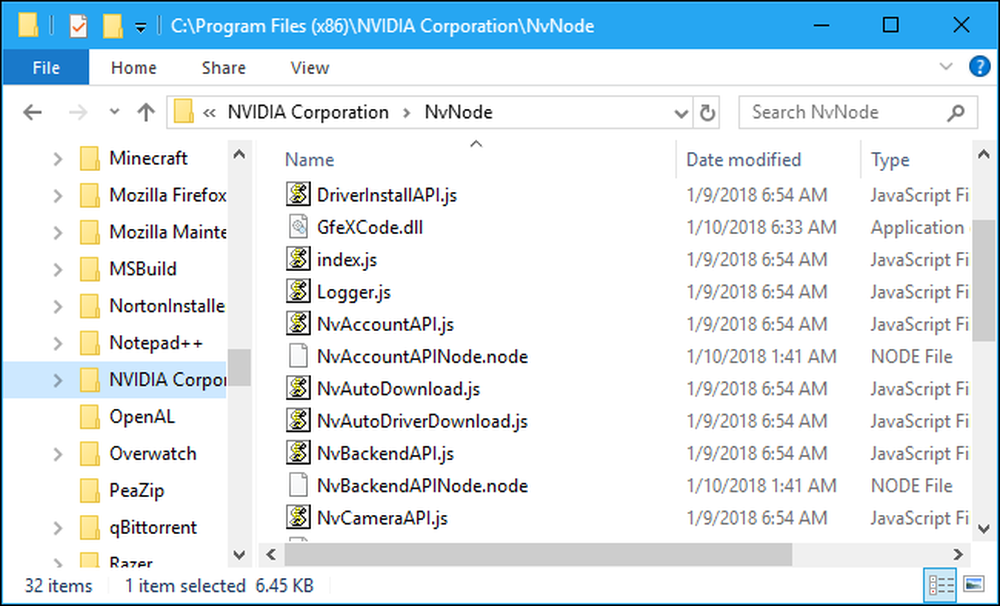The width and height of the screenshot is (1000, 606).
Task: Switch to the Home ribbon tab
Action: click(133, 68)
